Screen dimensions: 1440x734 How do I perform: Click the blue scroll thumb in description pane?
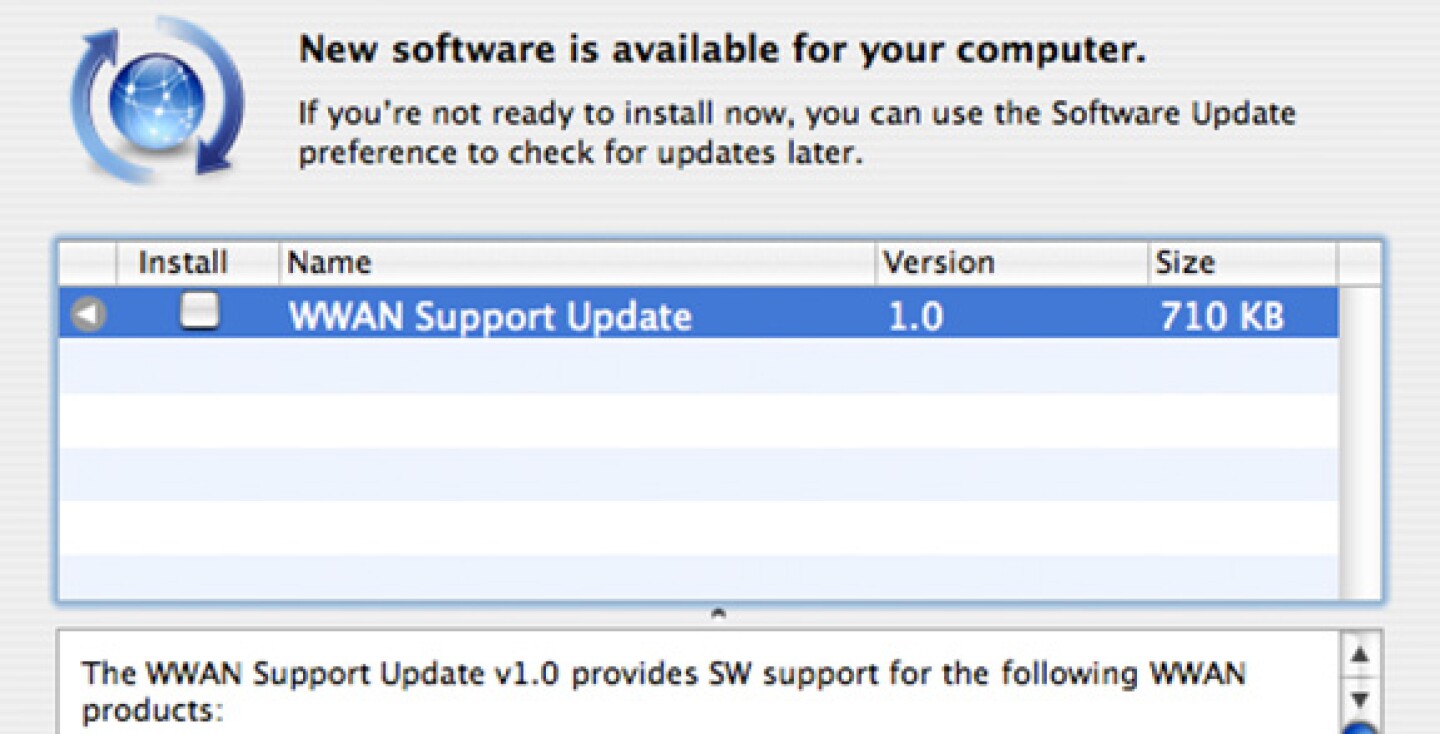coord(1362,726)
